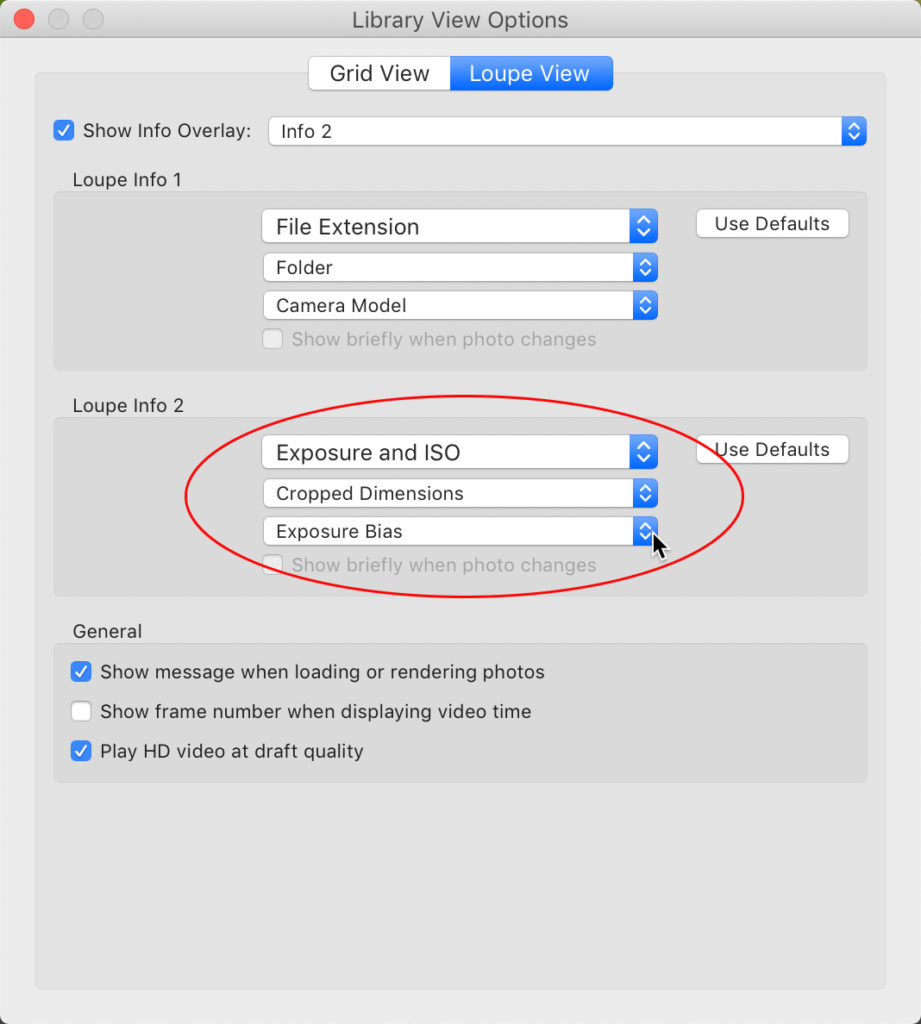921x1024 pixels.
Task: Click Use Defaults for Loupe Info 2
Action: click(x=772, y=450)
